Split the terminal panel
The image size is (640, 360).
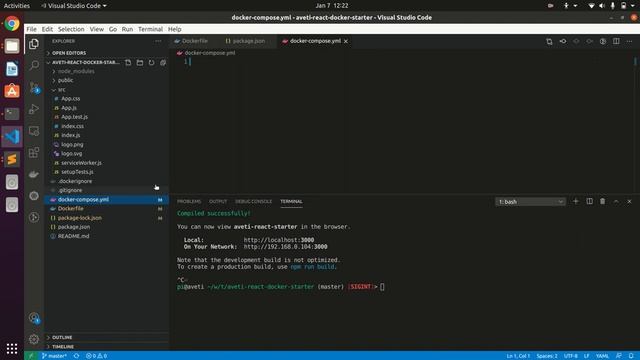pos(589,201)
